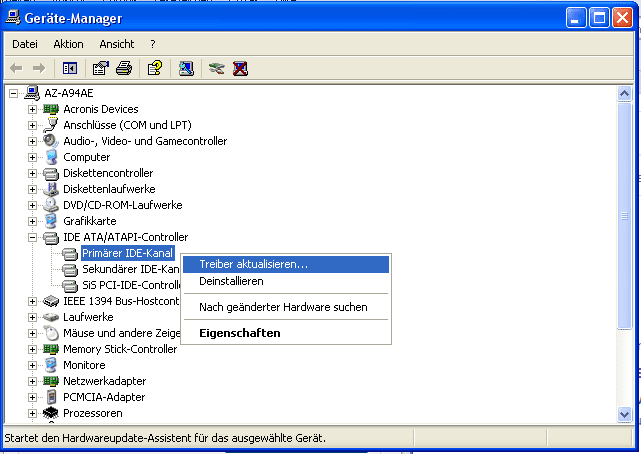Expand Anschlüsse (COM und LPT) node

click(32, 125)
